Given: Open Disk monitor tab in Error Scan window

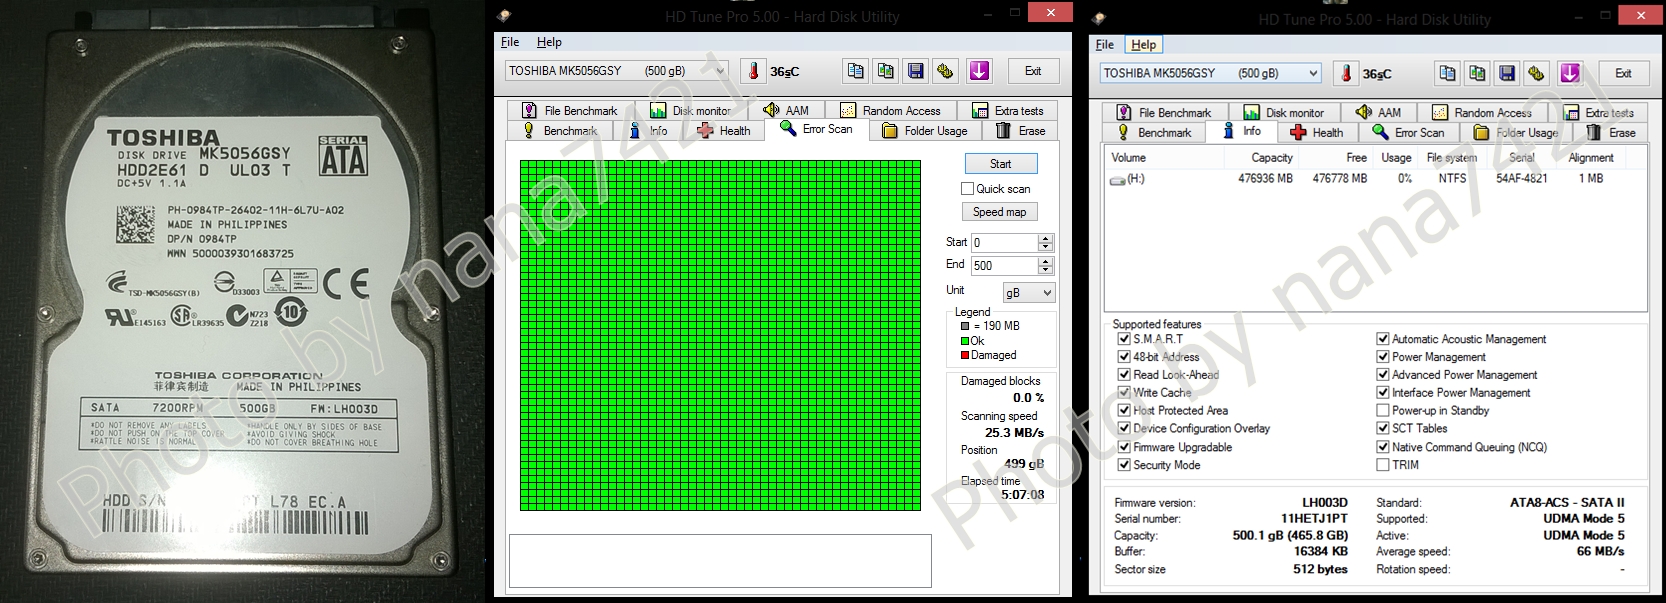Looking at the screenshot, I should point(691,110).
